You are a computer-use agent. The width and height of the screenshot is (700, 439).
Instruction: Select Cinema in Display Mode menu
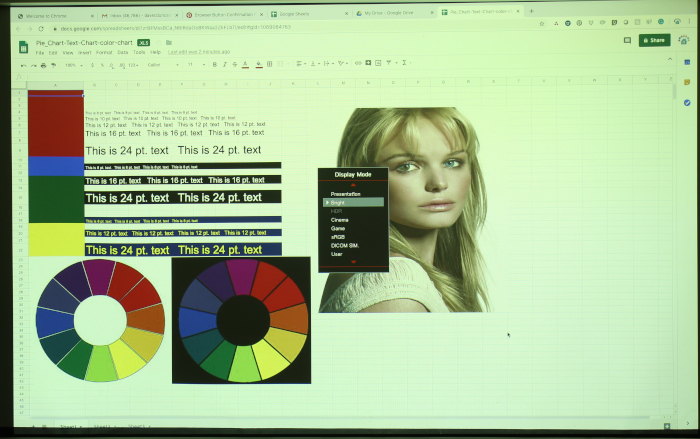point(340,220)
